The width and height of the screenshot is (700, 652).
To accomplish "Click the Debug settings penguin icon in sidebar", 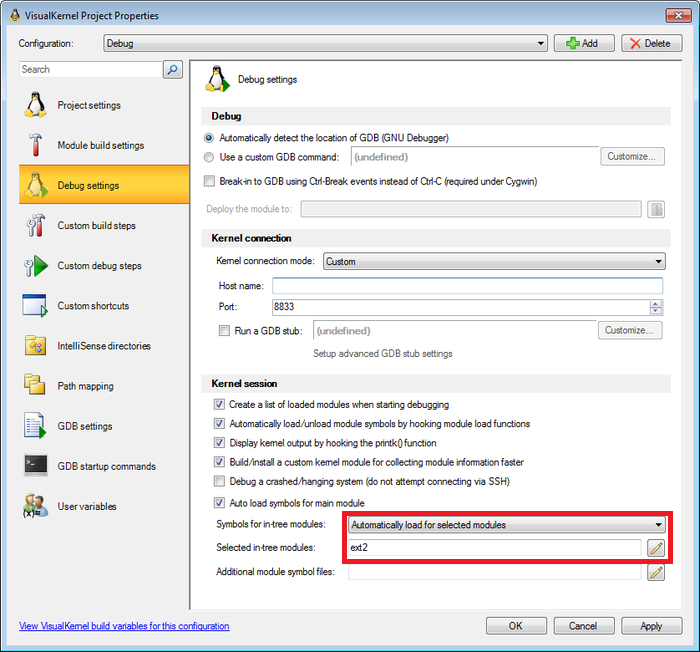I will 35,185.
